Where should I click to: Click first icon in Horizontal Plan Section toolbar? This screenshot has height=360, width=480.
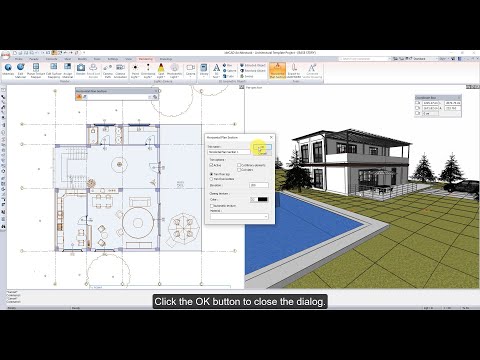click(x=79, y=97)
